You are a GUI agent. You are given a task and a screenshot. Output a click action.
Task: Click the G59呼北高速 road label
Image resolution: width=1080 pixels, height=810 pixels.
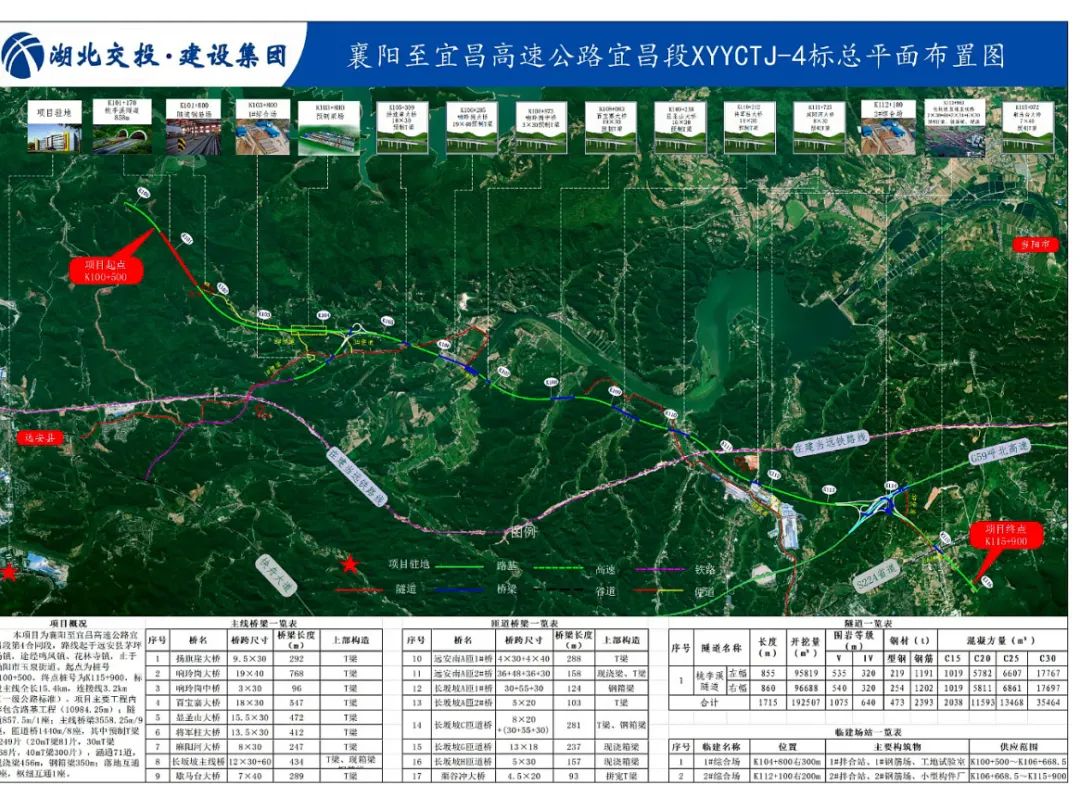coord(999,452)
